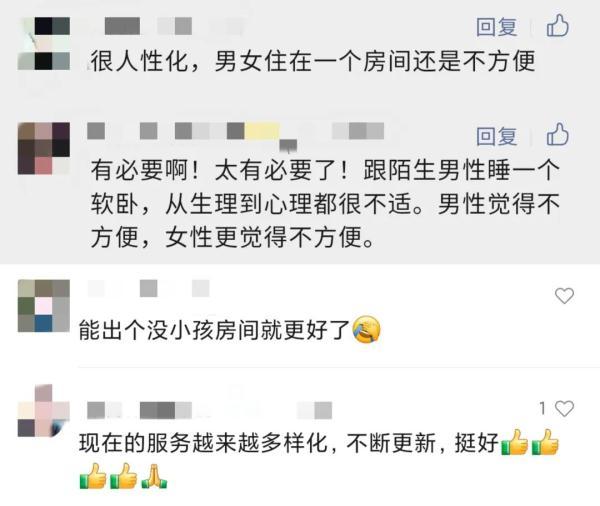Click username above 现在的服务 comment
This screenshot has height=506, width=600.
(209, 410)
